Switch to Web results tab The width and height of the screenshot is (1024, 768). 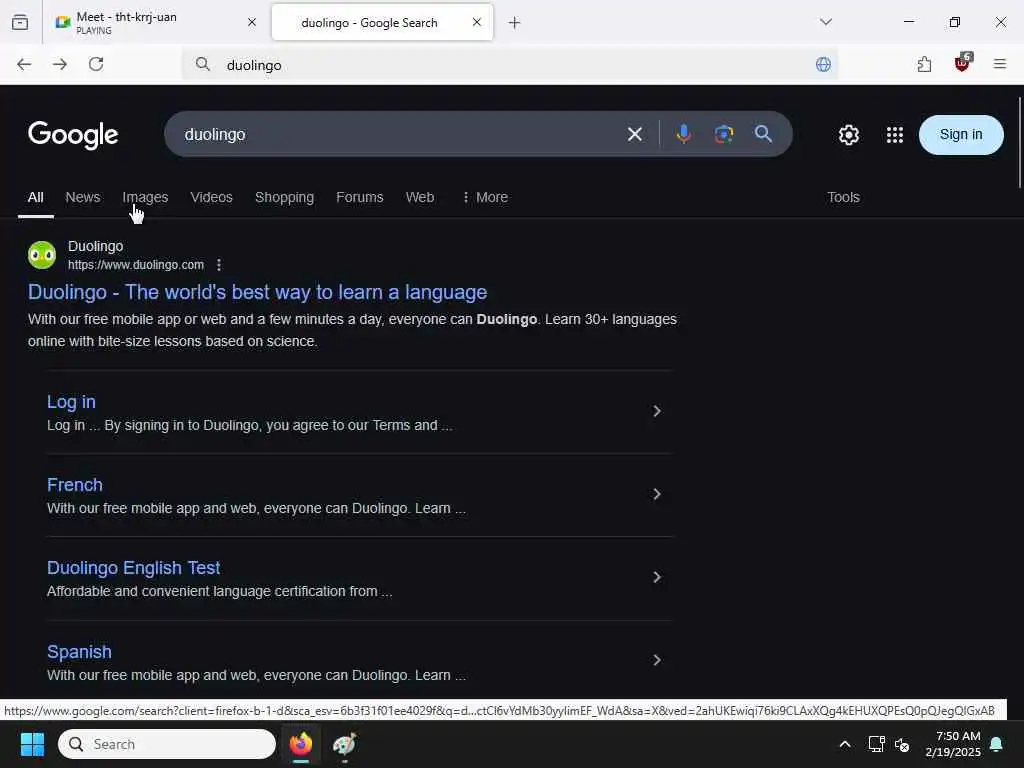(x=419, y=197)
